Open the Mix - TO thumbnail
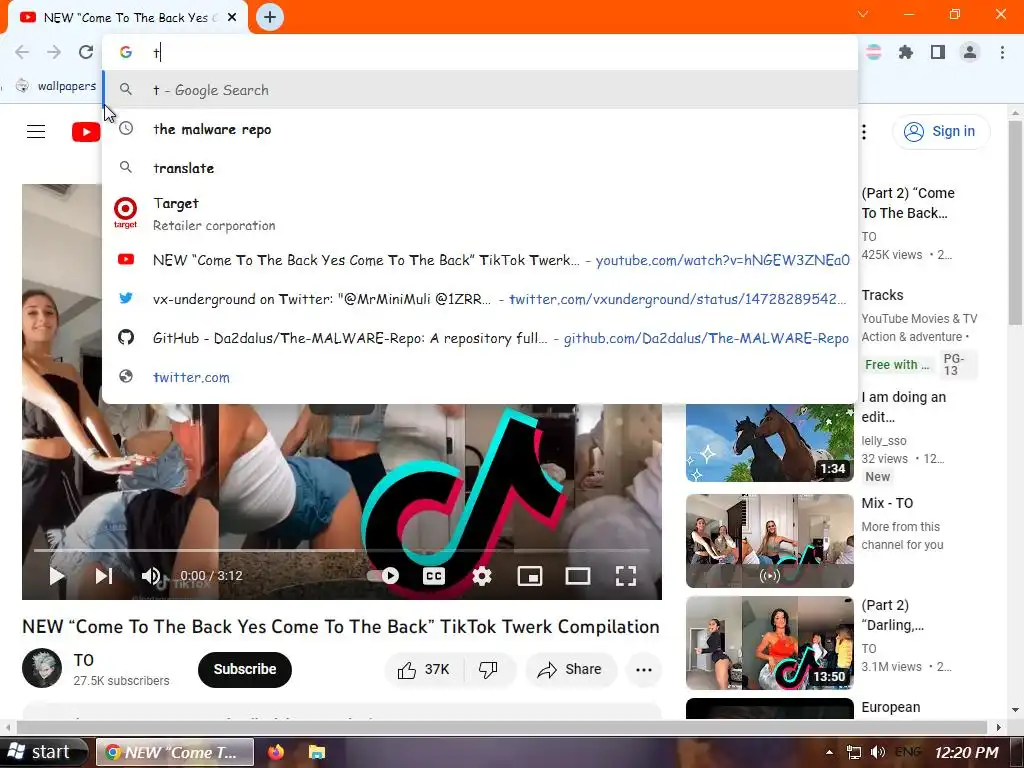Image resolution: width=1024 pixels, height=768 pixels. (x=770, y=541)
